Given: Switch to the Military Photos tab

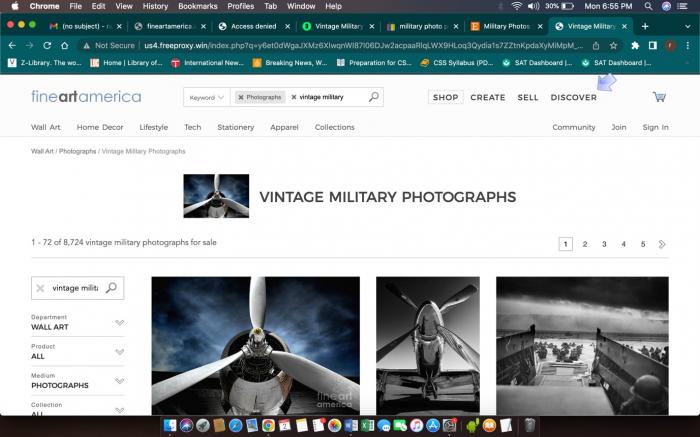Looking at the screenshot, I should [x=506, y=26].
